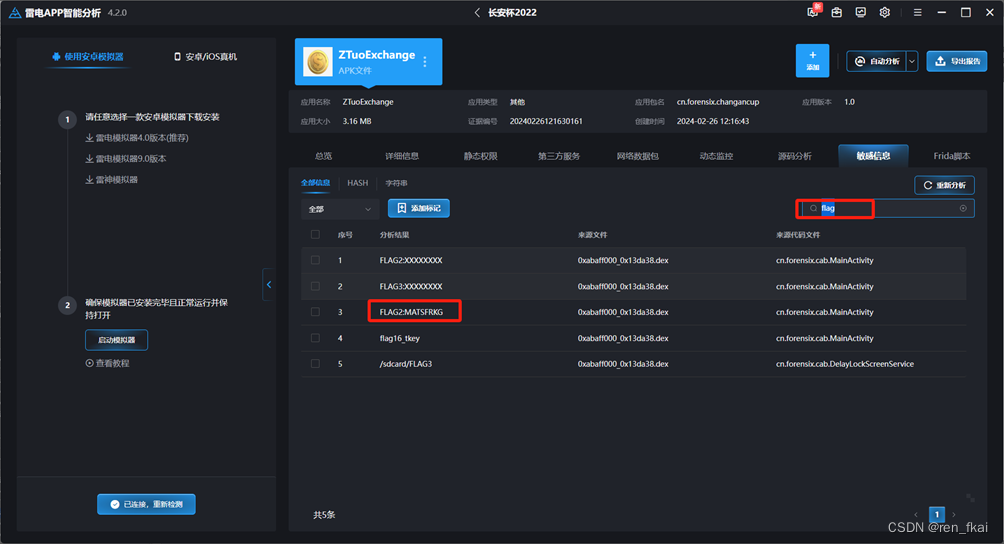Open the 源码分析 tab
The image size is (1004, 544).
(795, 156)
